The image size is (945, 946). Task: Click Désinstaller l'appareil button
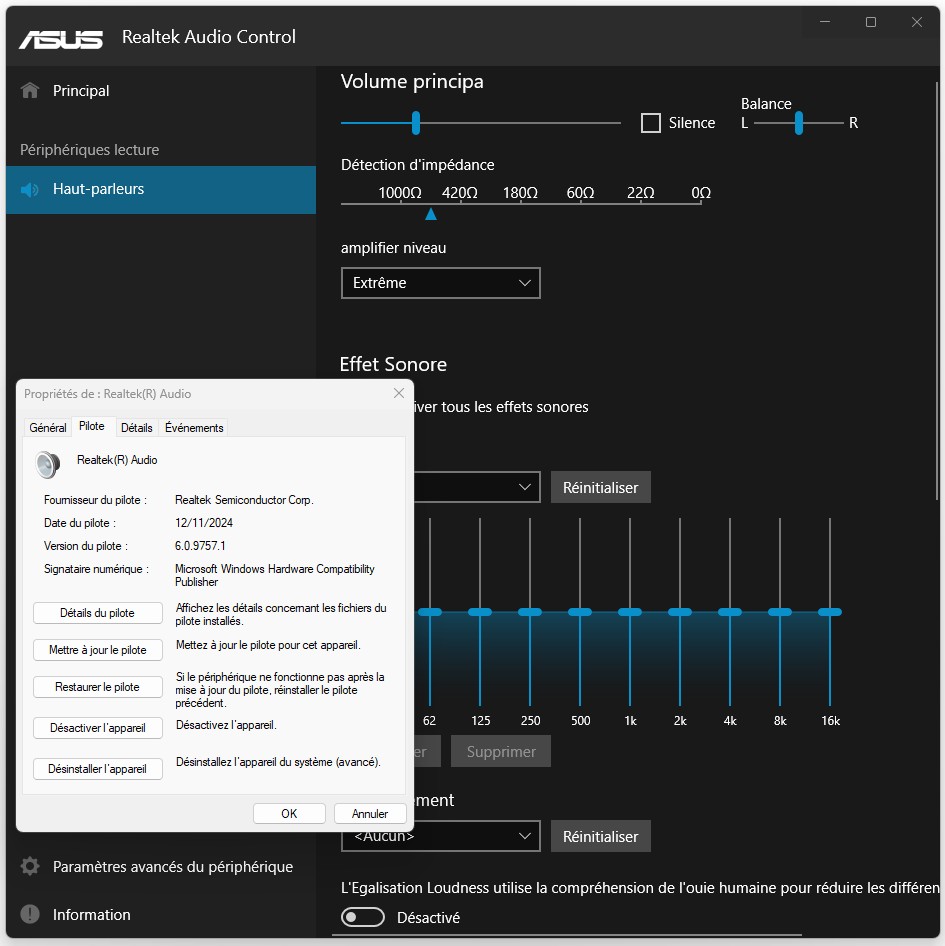(x=98, y=769)
